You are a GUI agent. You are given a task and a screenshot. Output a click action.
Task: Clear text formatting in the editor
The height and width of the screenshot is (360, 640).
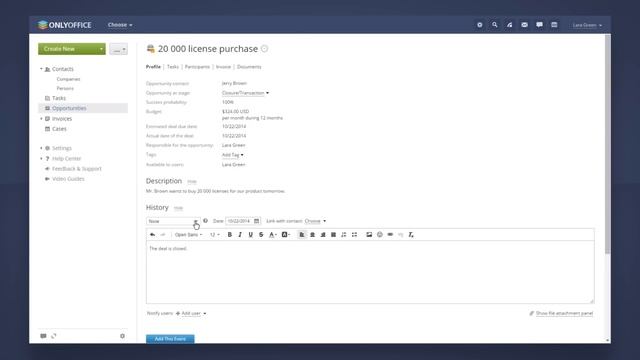pos(411,235)
